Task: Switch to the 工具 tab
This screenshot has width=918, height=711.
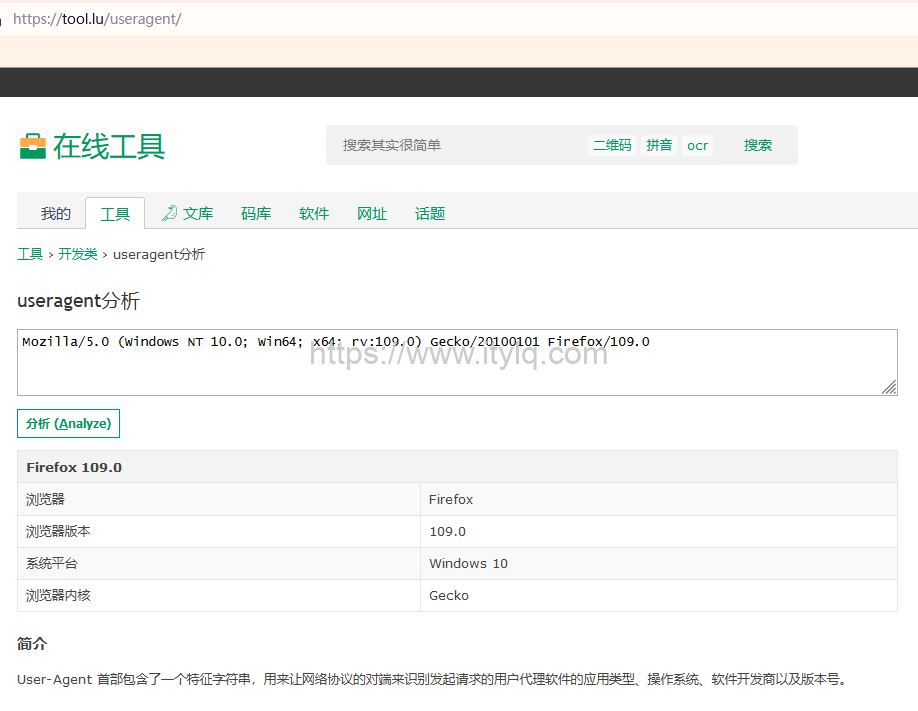Action: (x=115, y=213)
